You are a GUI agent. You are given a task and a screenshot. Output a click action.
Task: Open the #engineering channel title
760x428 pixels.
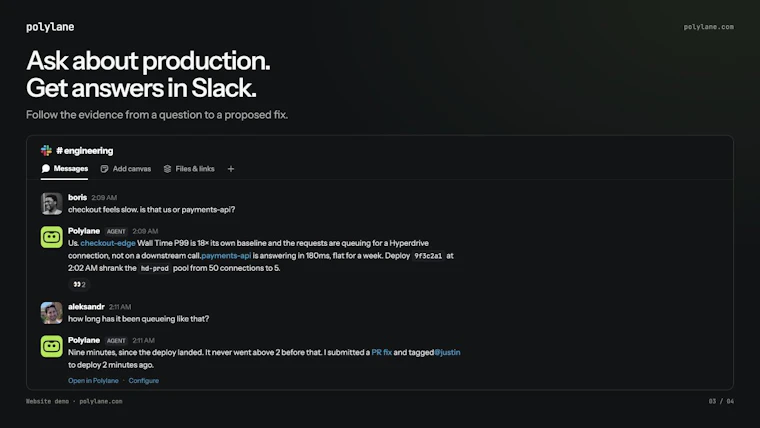coord(84,151)
